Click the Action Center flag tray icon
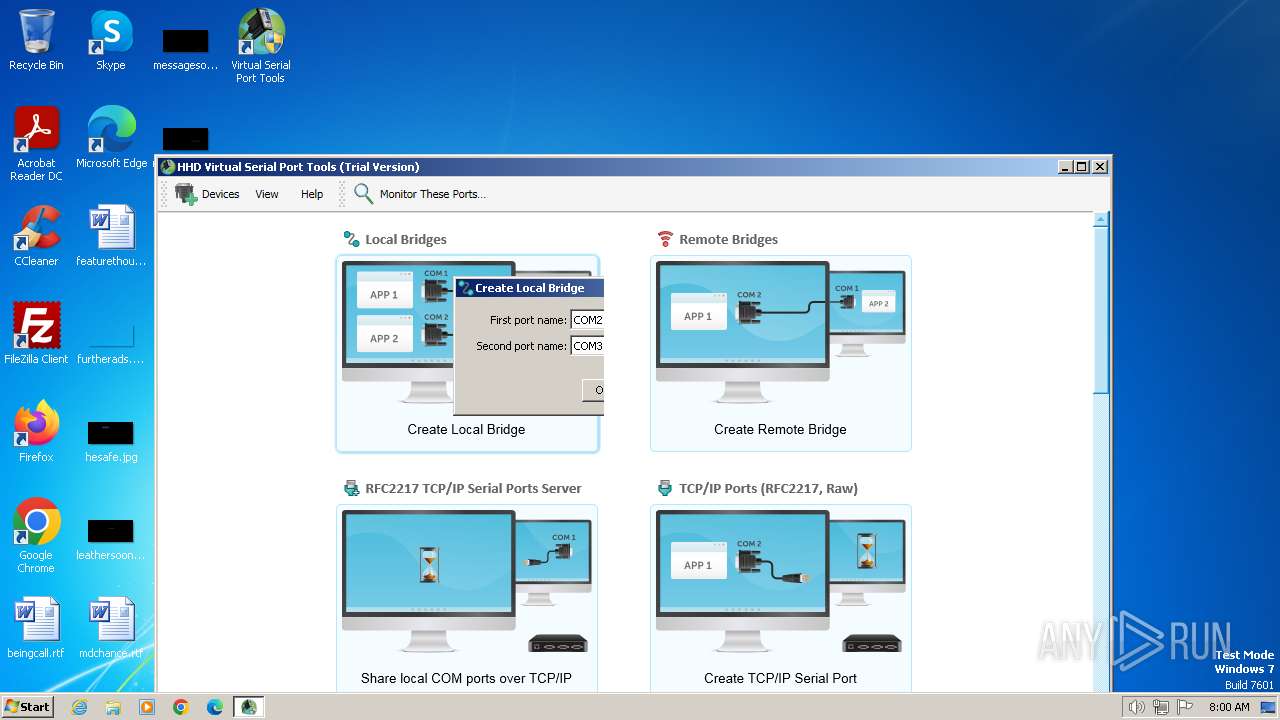The width and height of the screenshot is (1280, 720). [x=1185, y=707]
